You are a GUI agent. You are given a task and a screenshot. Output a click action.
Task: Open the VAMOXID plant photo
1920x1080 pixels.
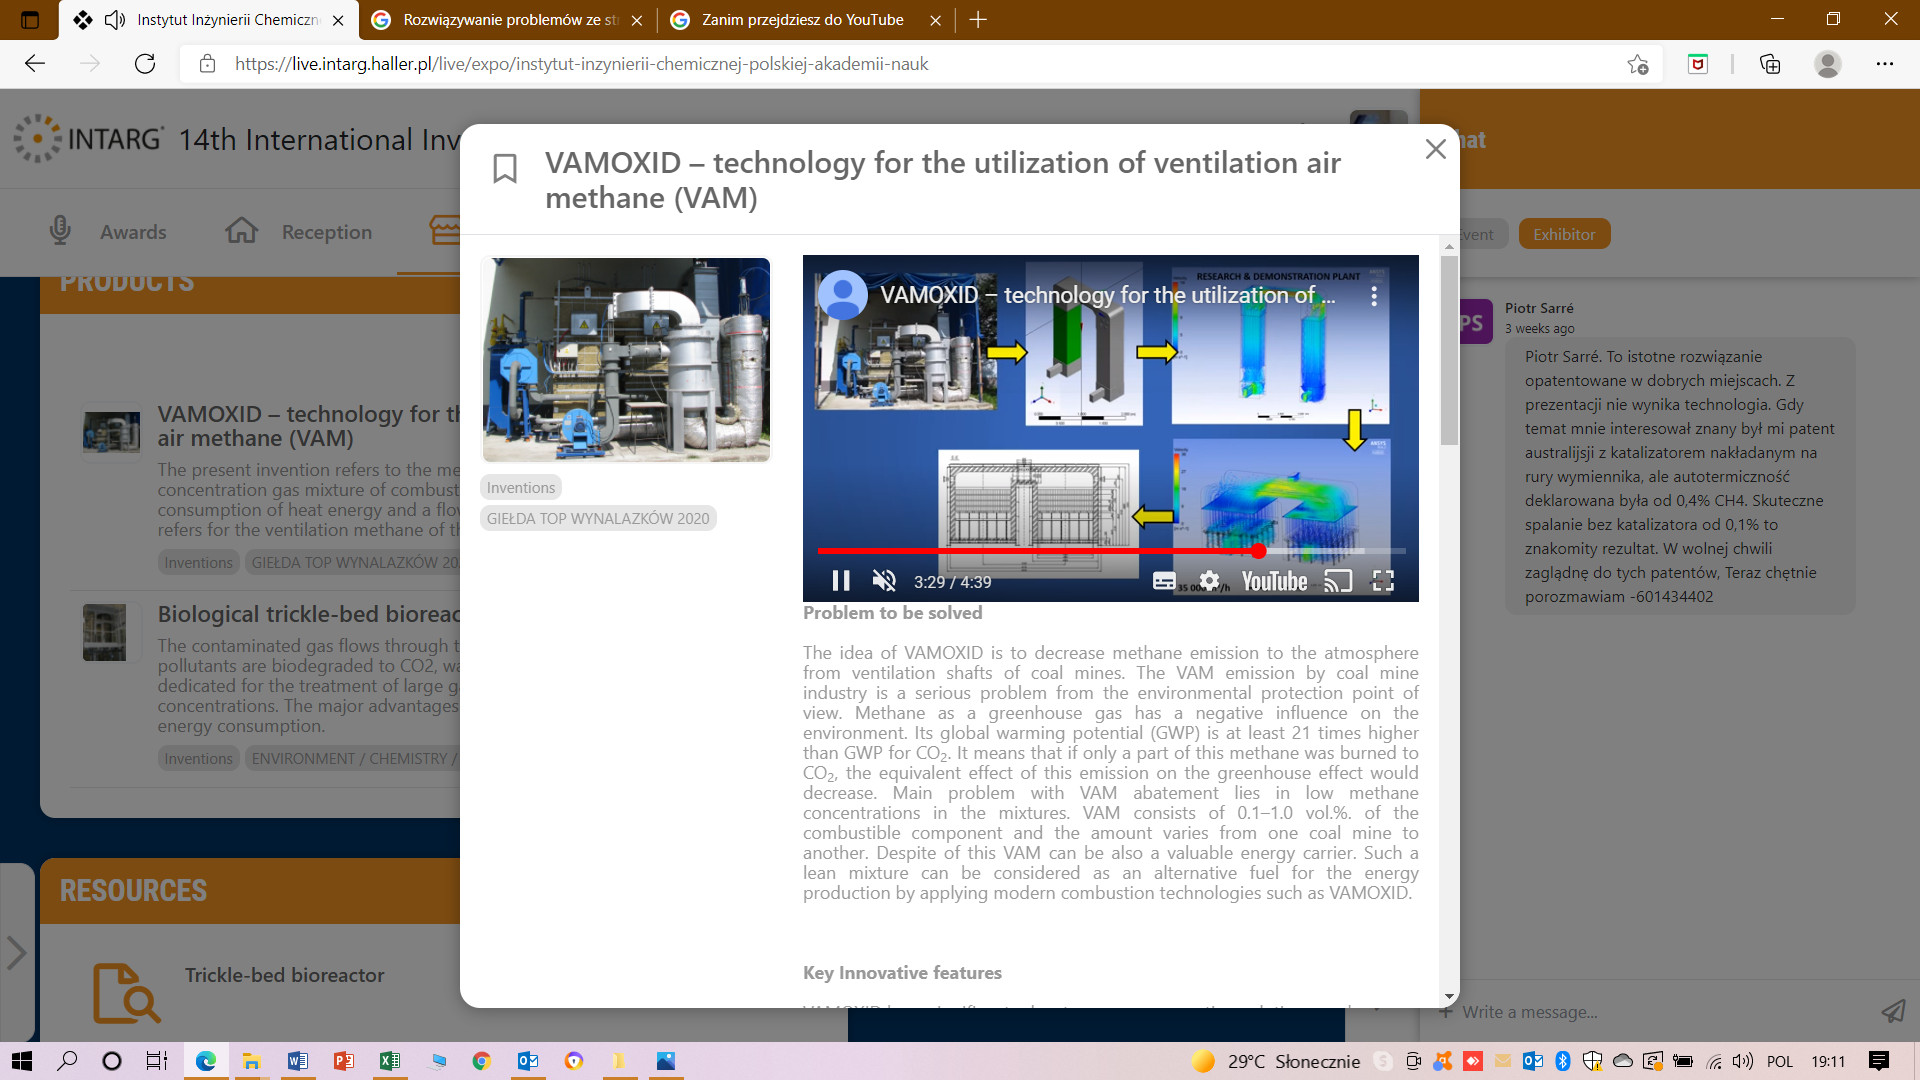[x=626, y=359]
